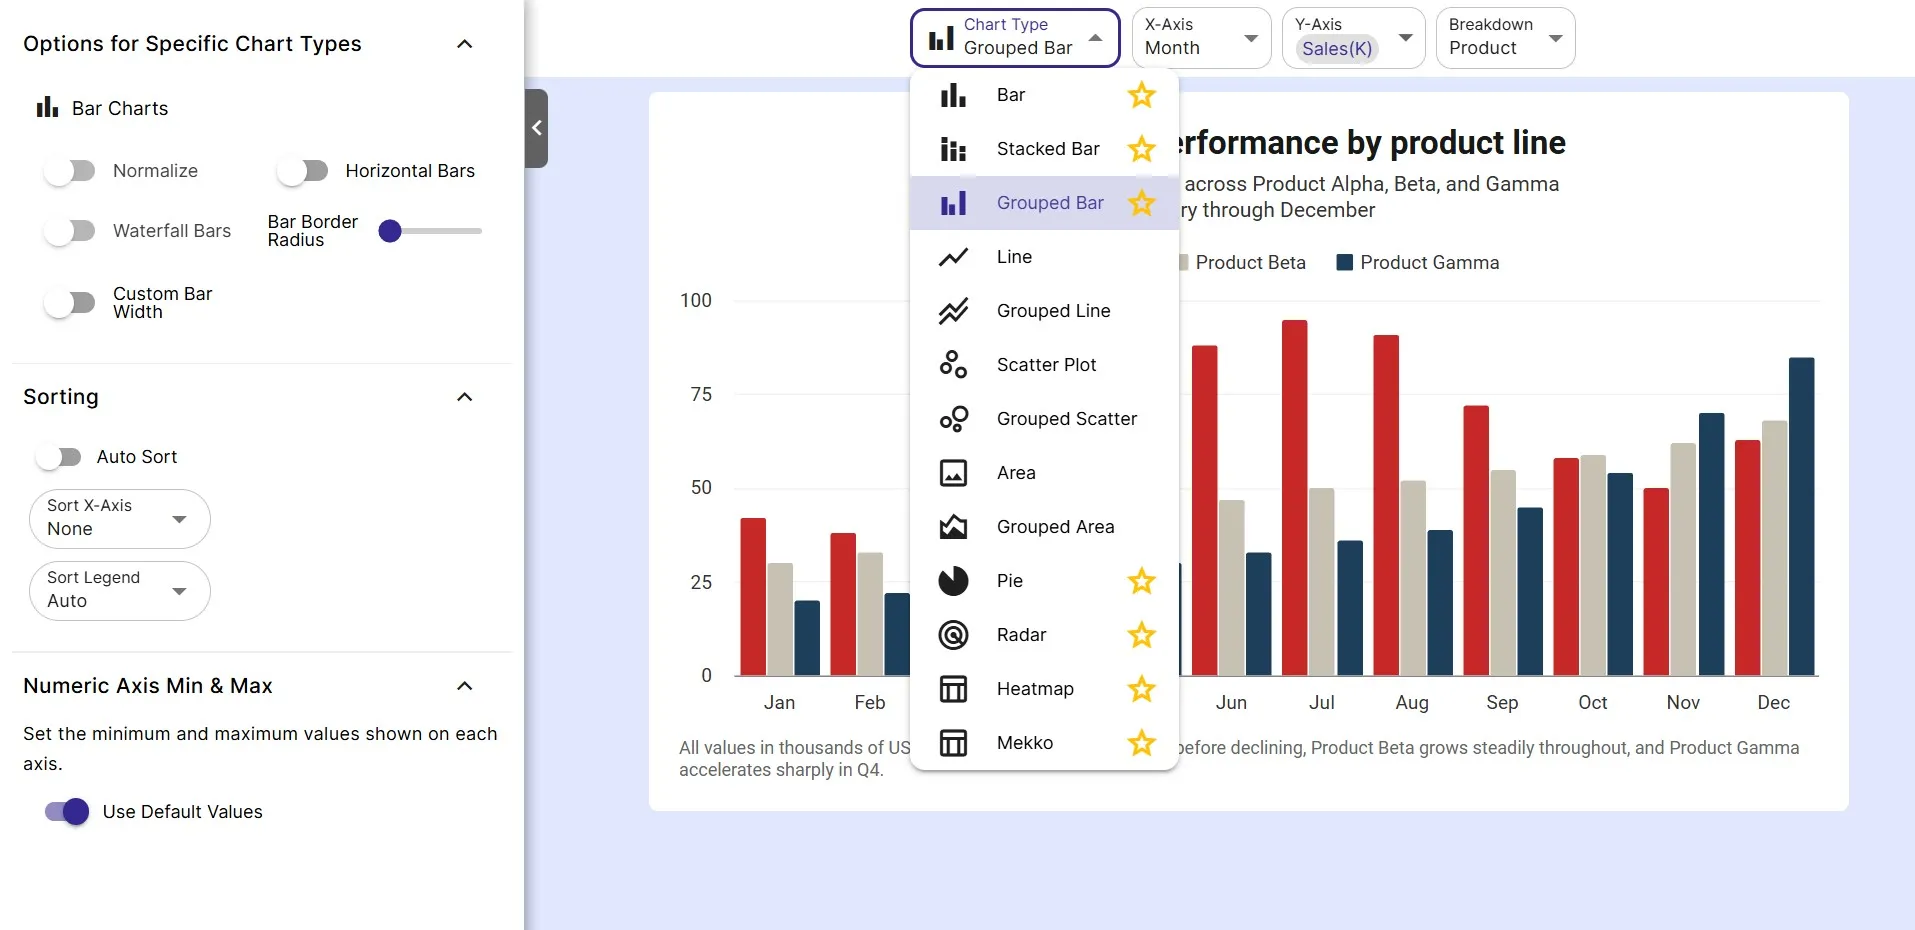Open the Breakdown Product dropdown

tap(1505, 38)
